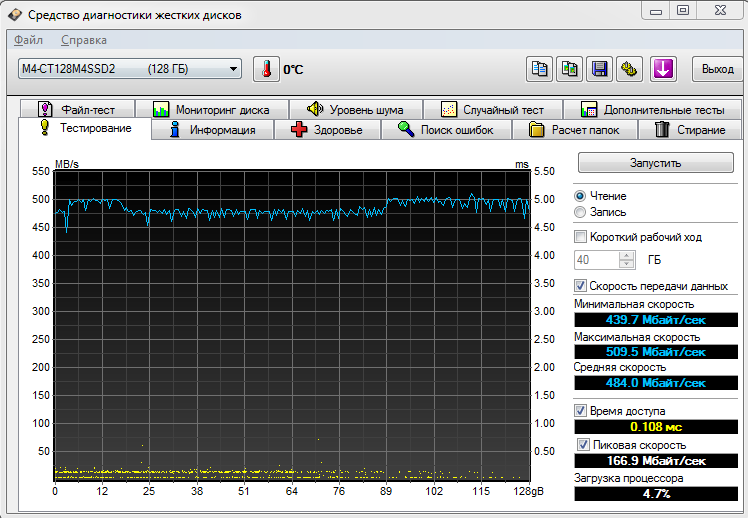Click the 509.5 Мбайт/сек maximum speed value
Viewport: 748px width, 518px height.
click(x=656, y=352)
